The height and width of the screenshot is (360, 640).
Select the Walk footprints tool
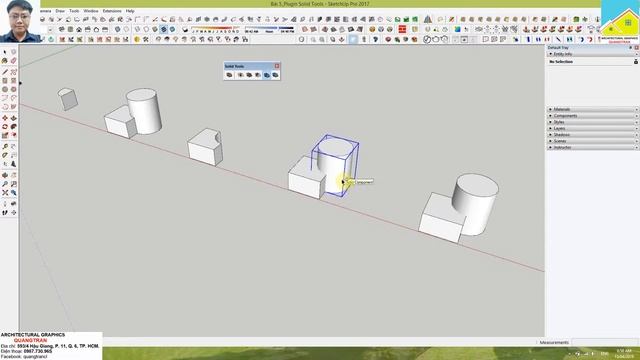coord(5,213)
